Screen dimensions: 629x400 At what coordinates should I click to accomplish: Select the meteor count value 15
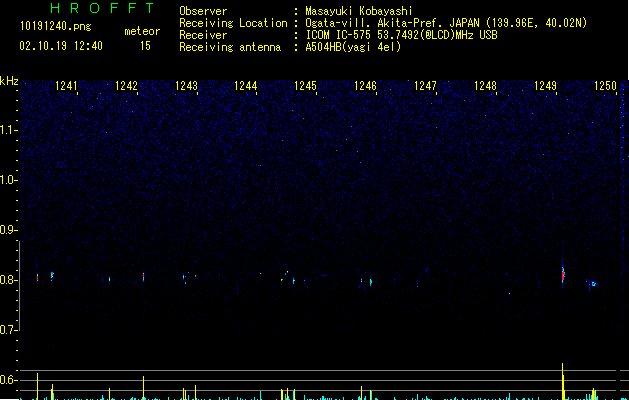pos(145,46)
